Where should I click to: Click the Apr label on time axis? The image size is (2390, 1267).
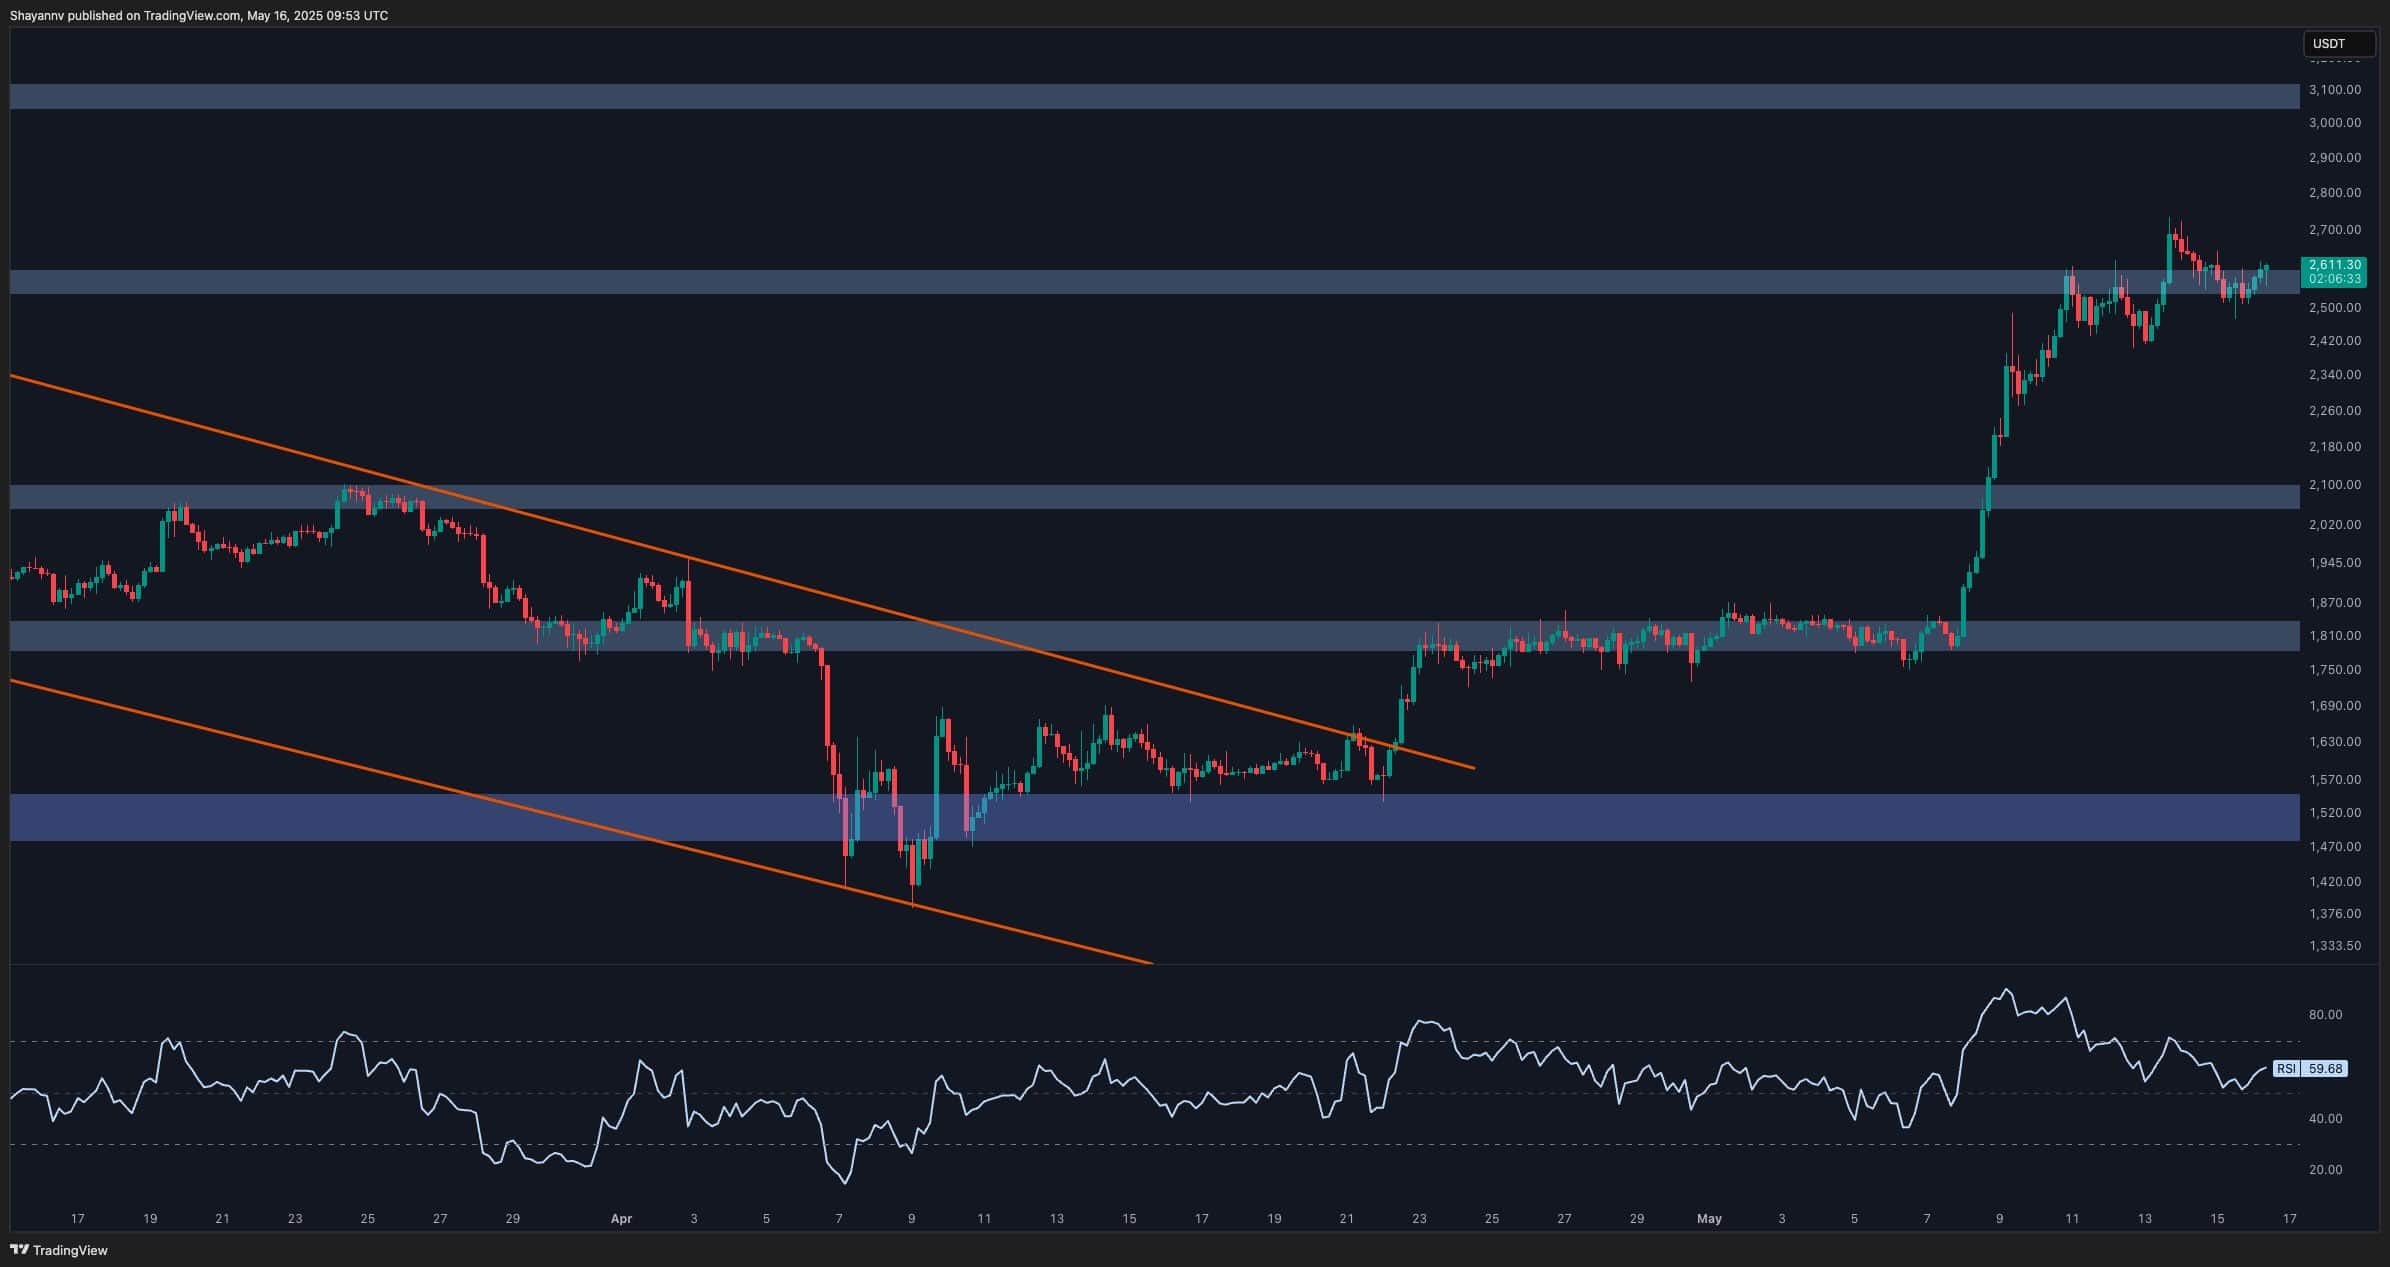pyautogui.click(x=621, y=1218)
